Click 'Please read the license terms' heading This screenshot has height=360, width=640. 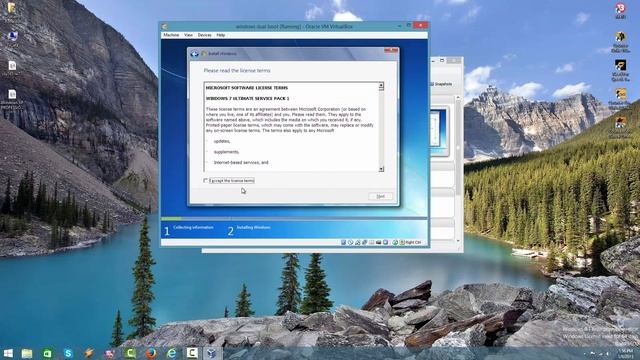click(237, 71)
